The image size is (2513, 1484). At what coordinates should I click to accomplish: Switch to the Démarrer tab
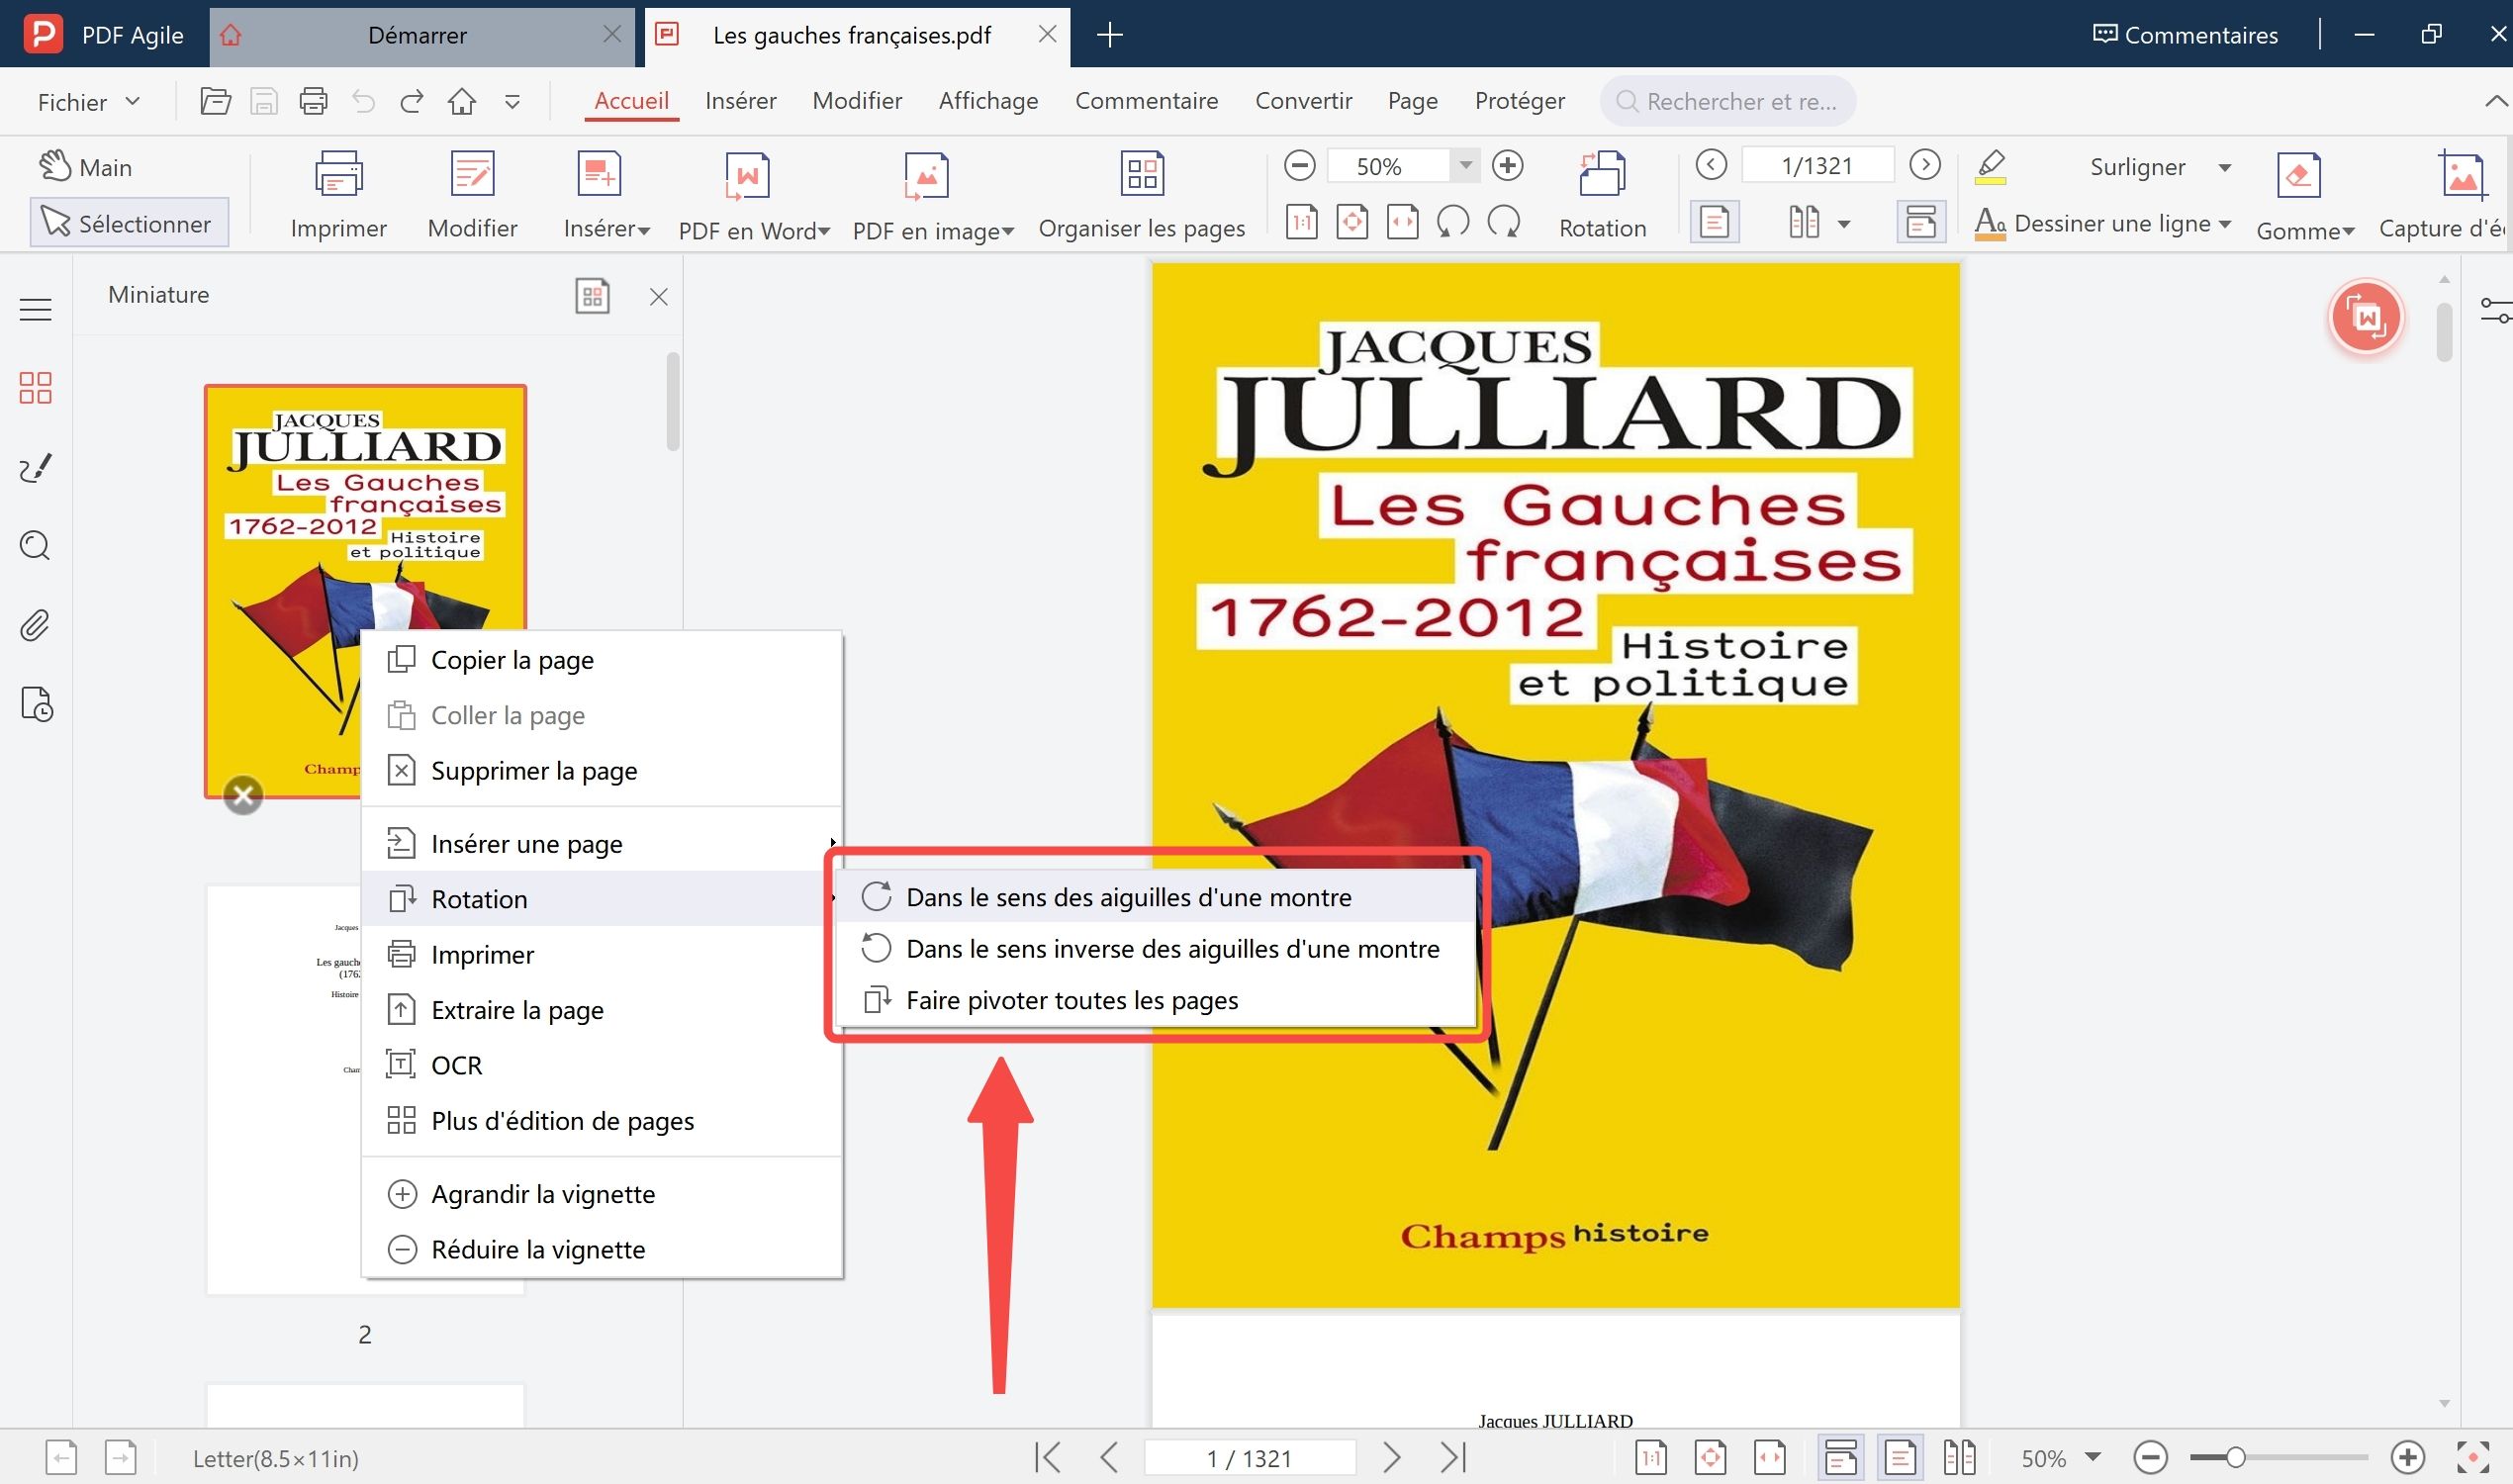click(417, 35)
